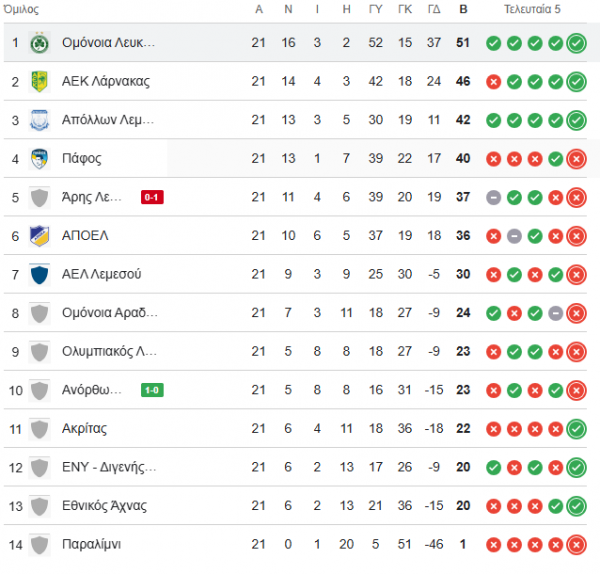Click the Τελευταία 5 column header
Viewport: 600px width, 574px height.
(532, 9)
